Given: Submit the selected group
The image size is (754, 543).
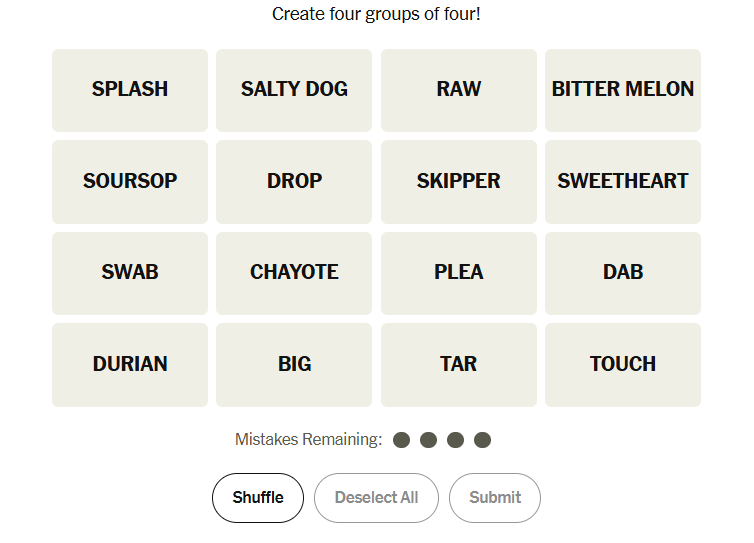Looking at the screenshot, I should tap(495, 498).
